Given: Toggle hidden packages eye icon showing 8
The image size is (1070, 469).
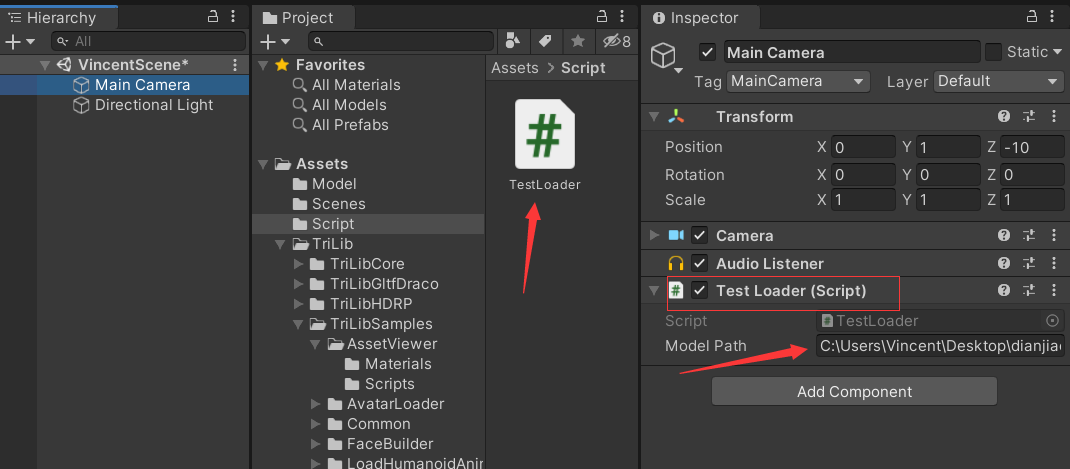Looking at the screenshot, I should (617, 42).
